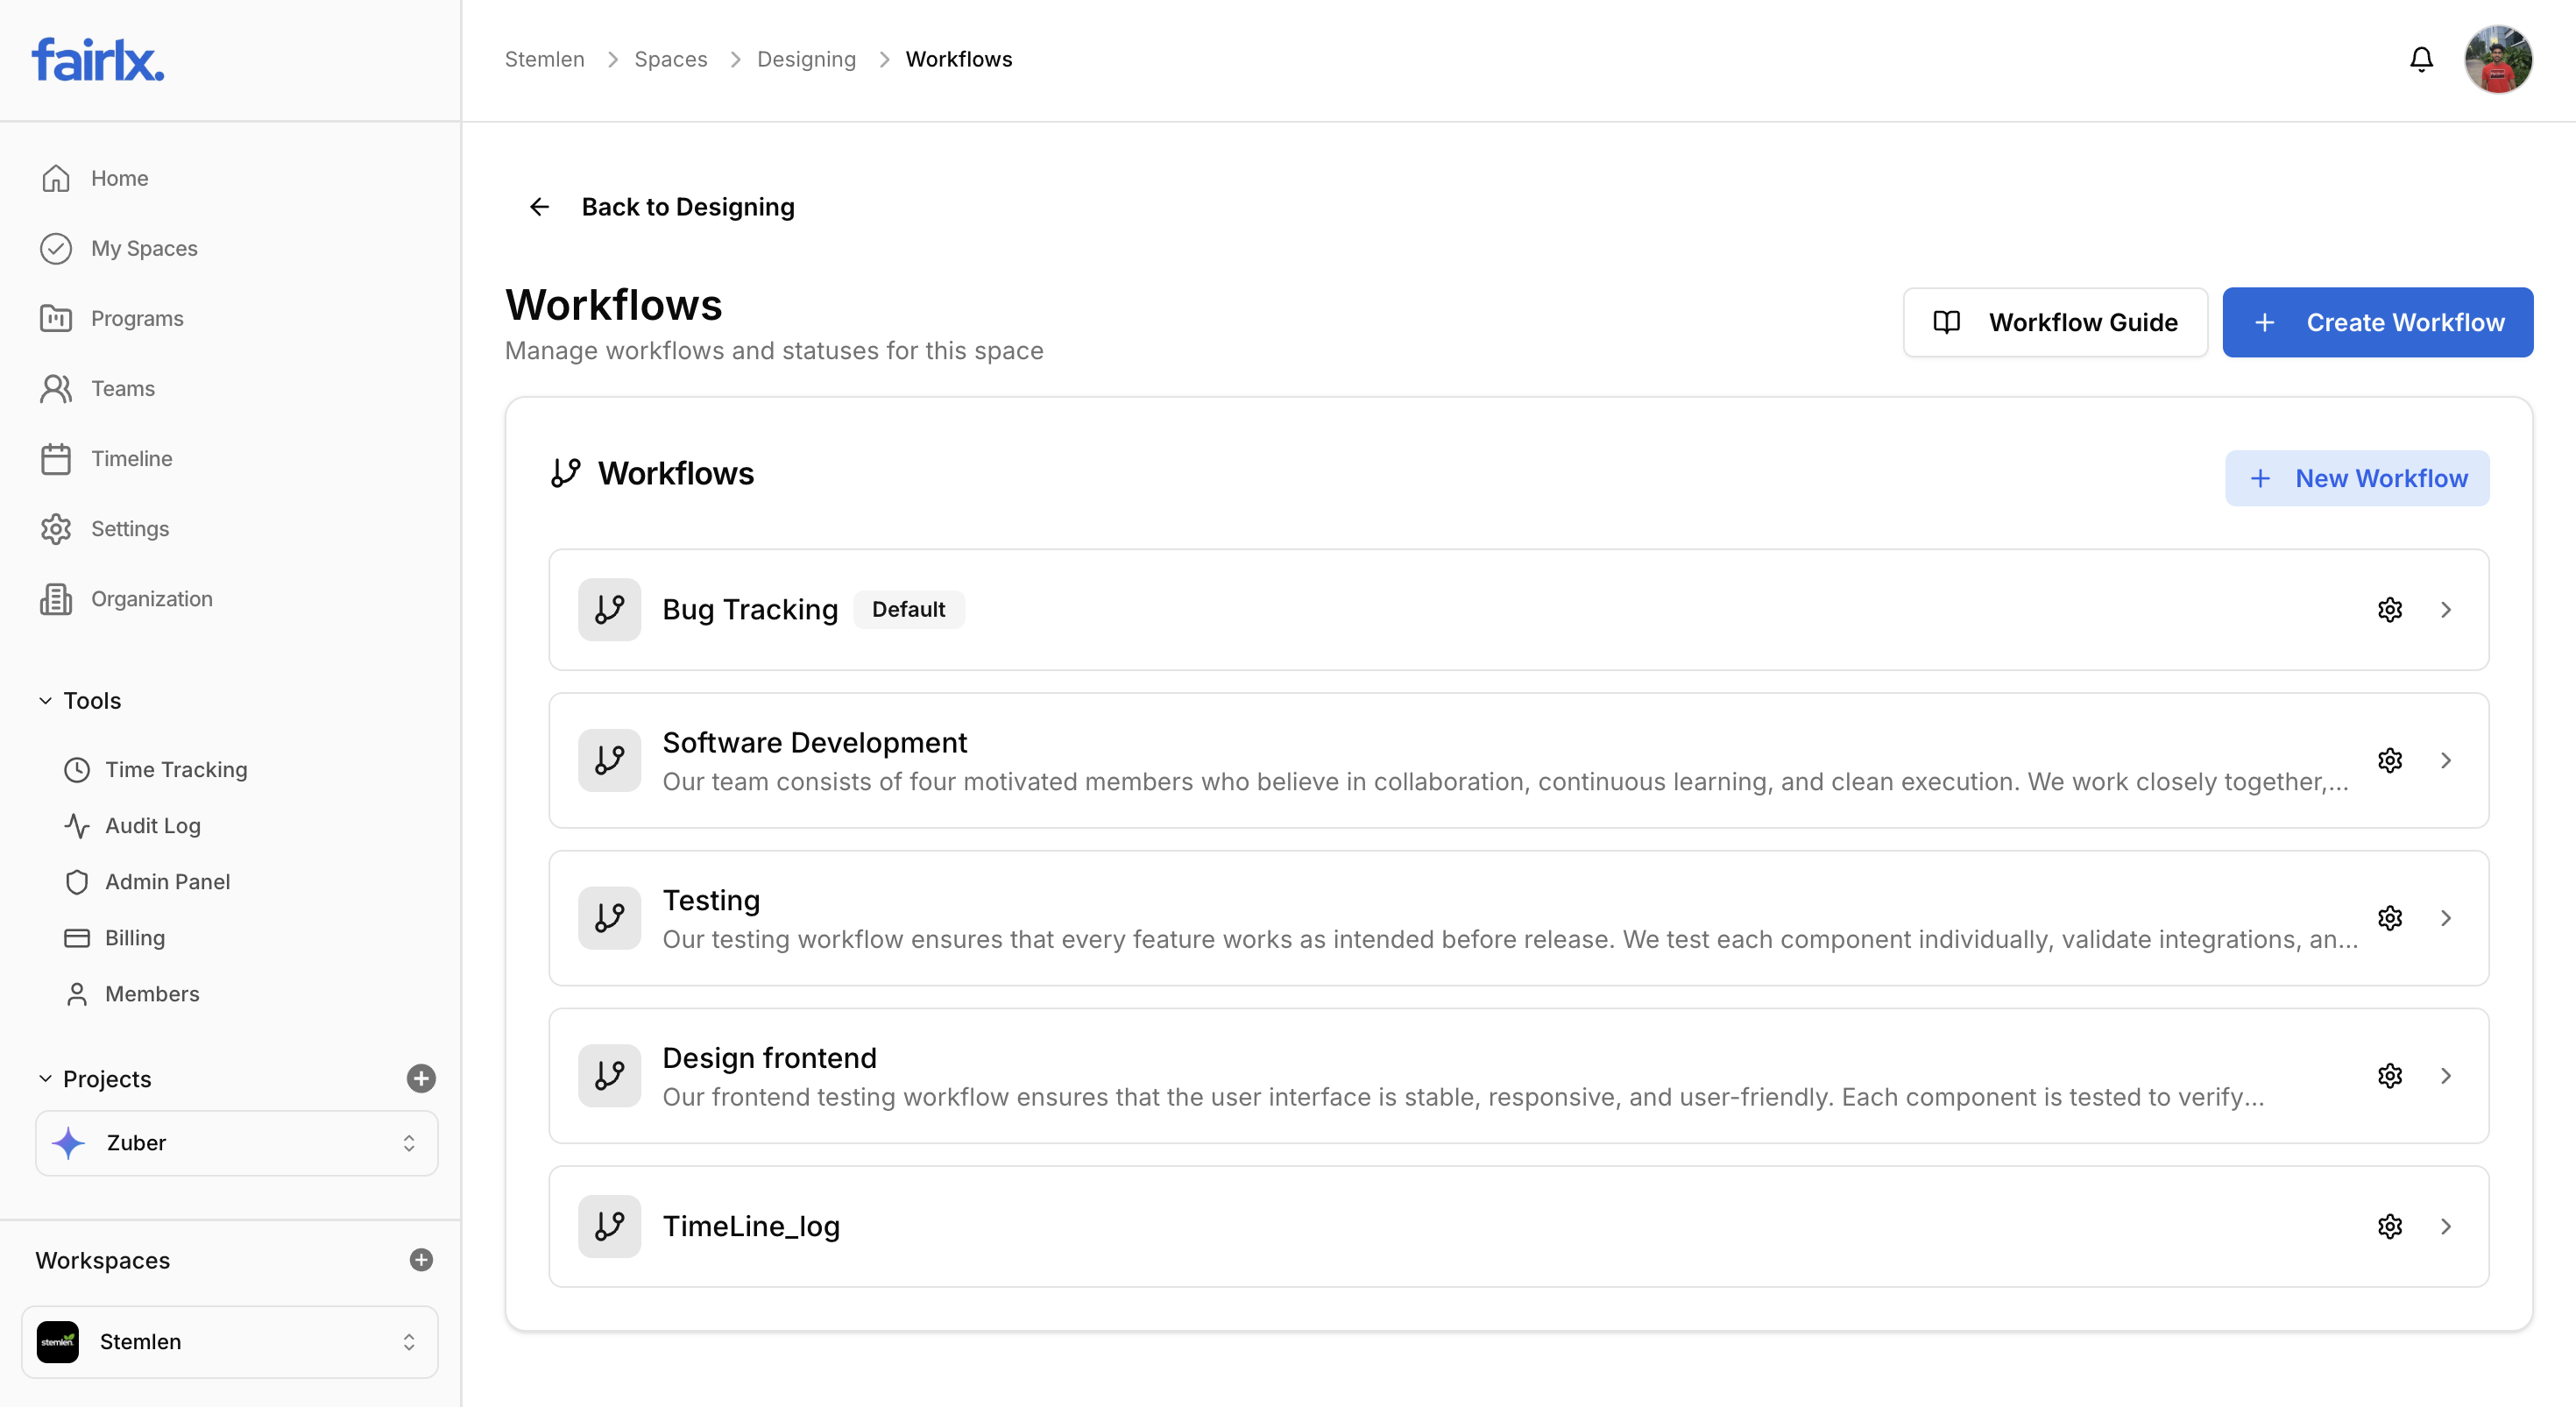Open the Timeline calendar icon
This screenshot has width=2576, height=1407.
(57, 459)
